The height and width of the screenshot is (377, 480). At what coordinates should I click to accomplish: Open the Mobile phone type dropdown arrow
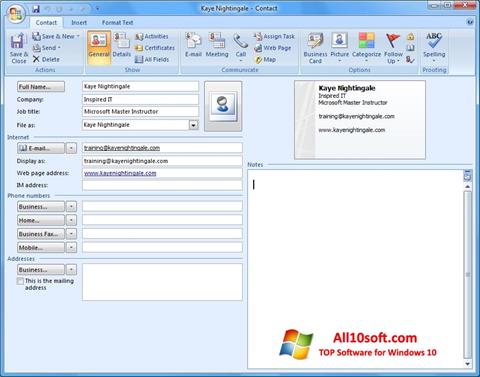coord(71,248)
